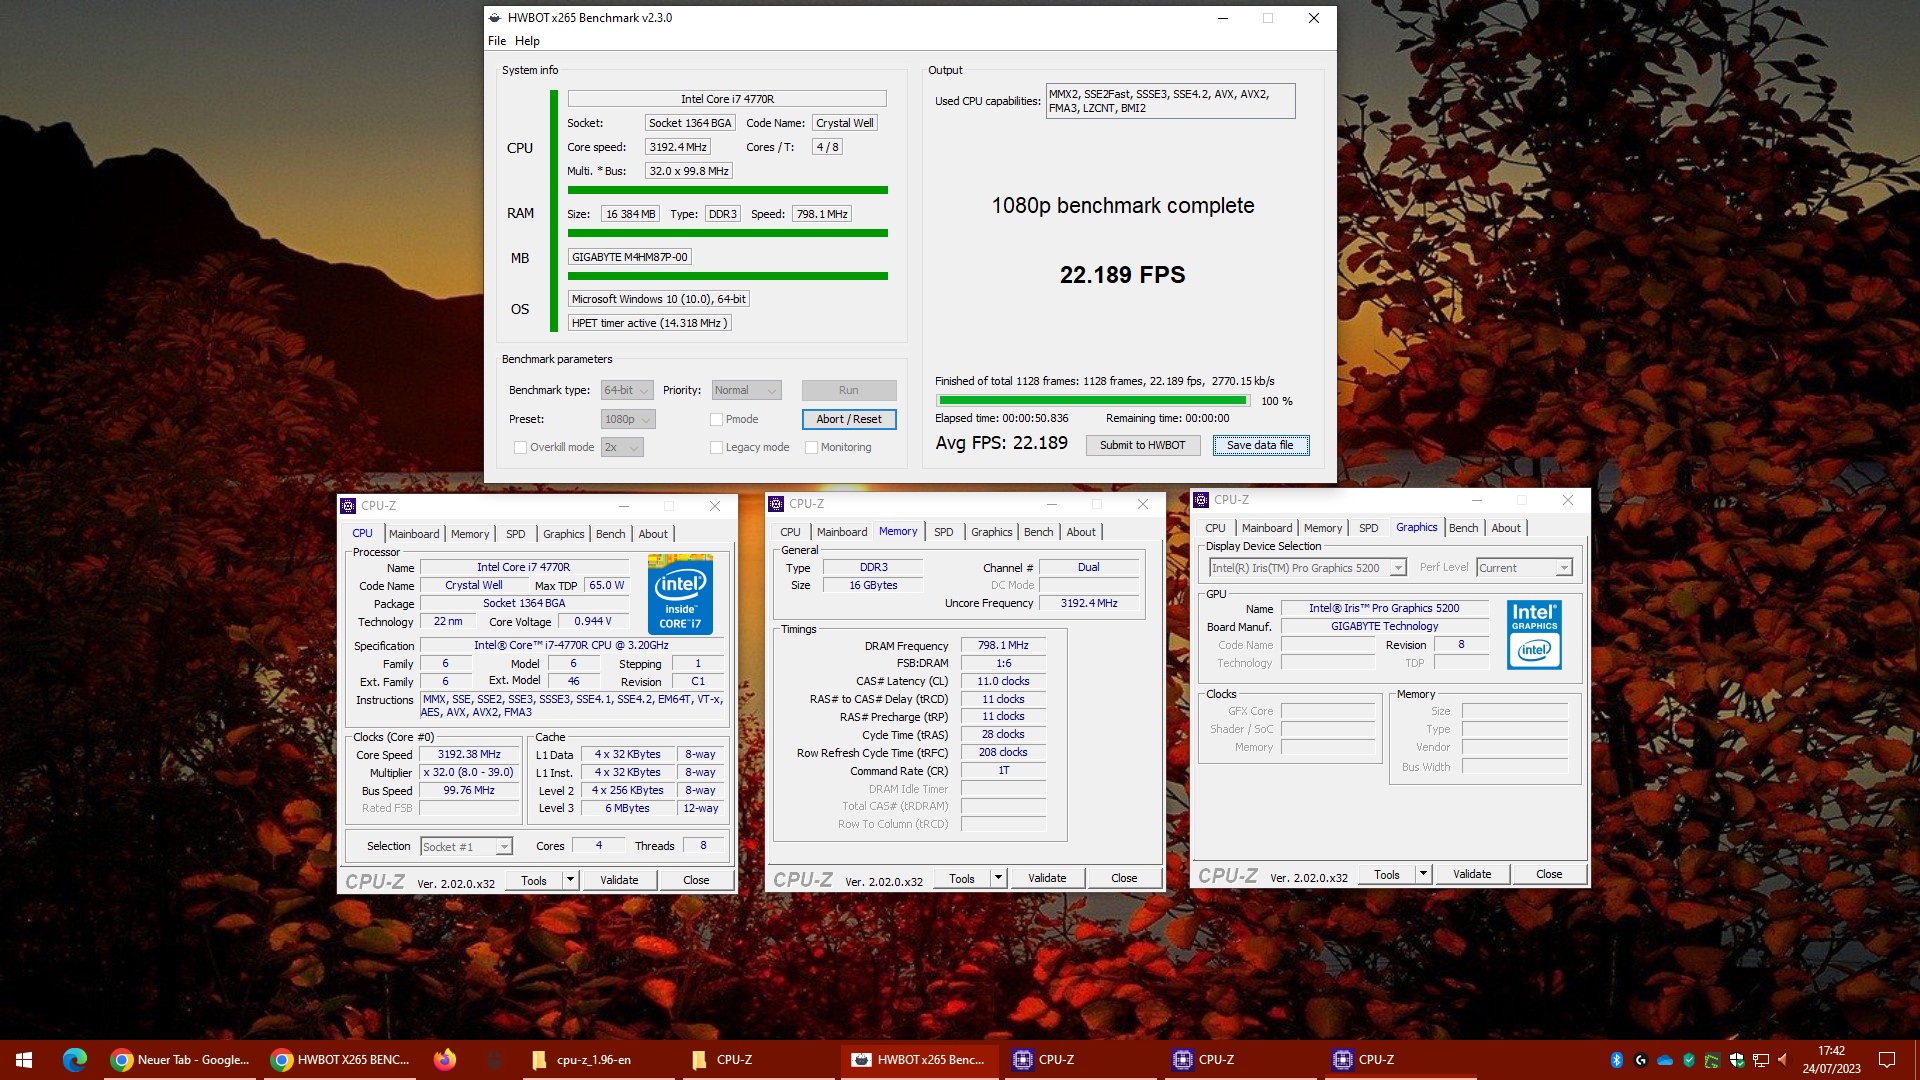Click Run button in Benchmark parameters
The height and width of the screenshot is (1080, 1920).
click(x=849, y=391)
